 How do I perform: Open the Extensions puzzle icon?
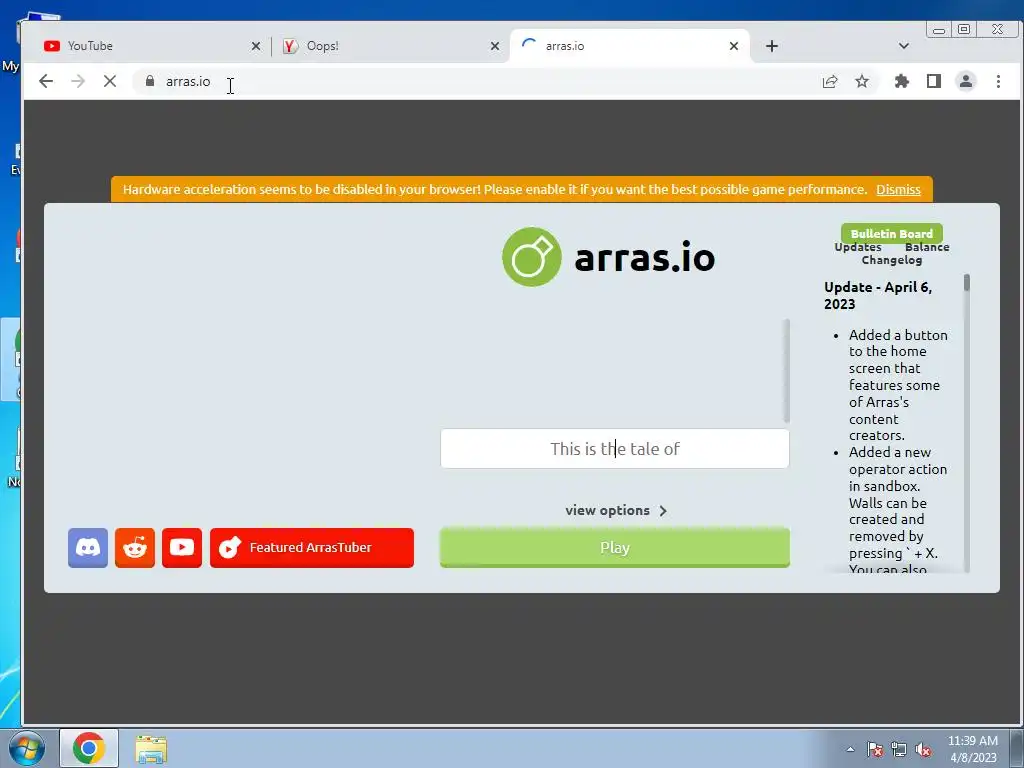pyautogui.click(x=902, y=81)
